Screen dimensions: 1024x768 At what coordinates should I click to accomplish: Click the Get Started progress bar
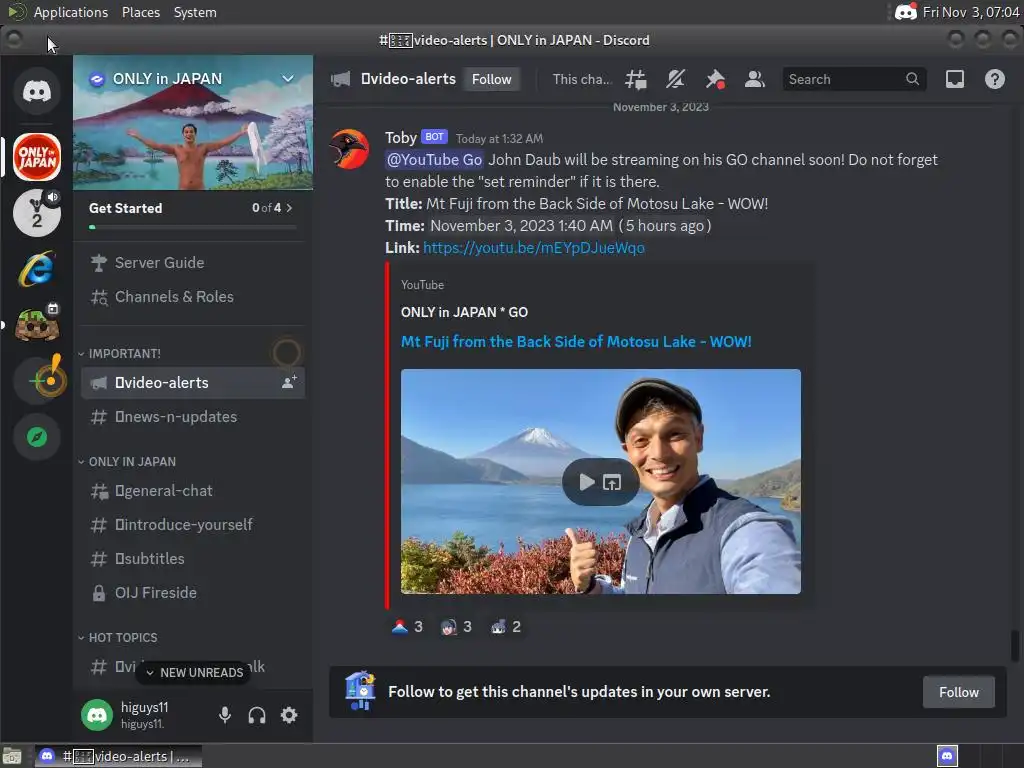tap(193, 227)
